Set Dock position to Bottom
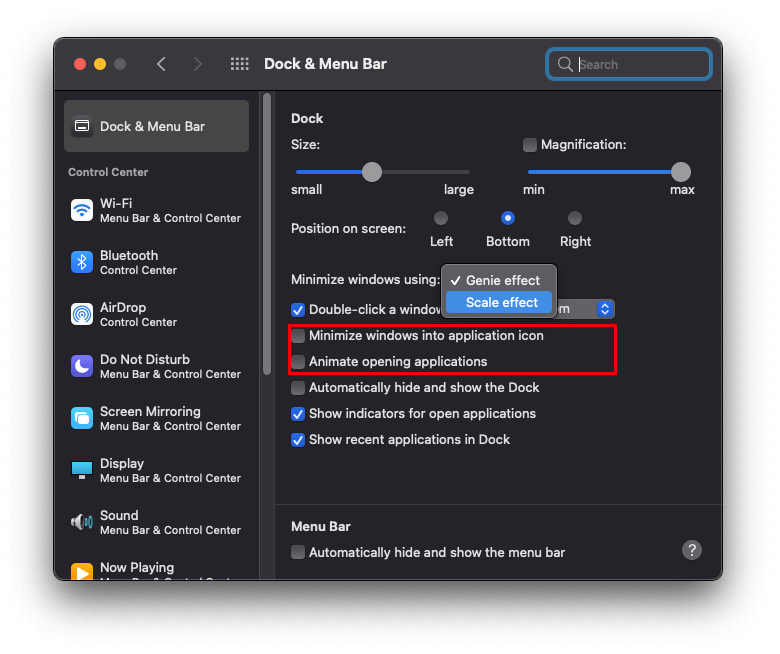The height and width of the screenshot is (654, 780). (x=507, y=218)
